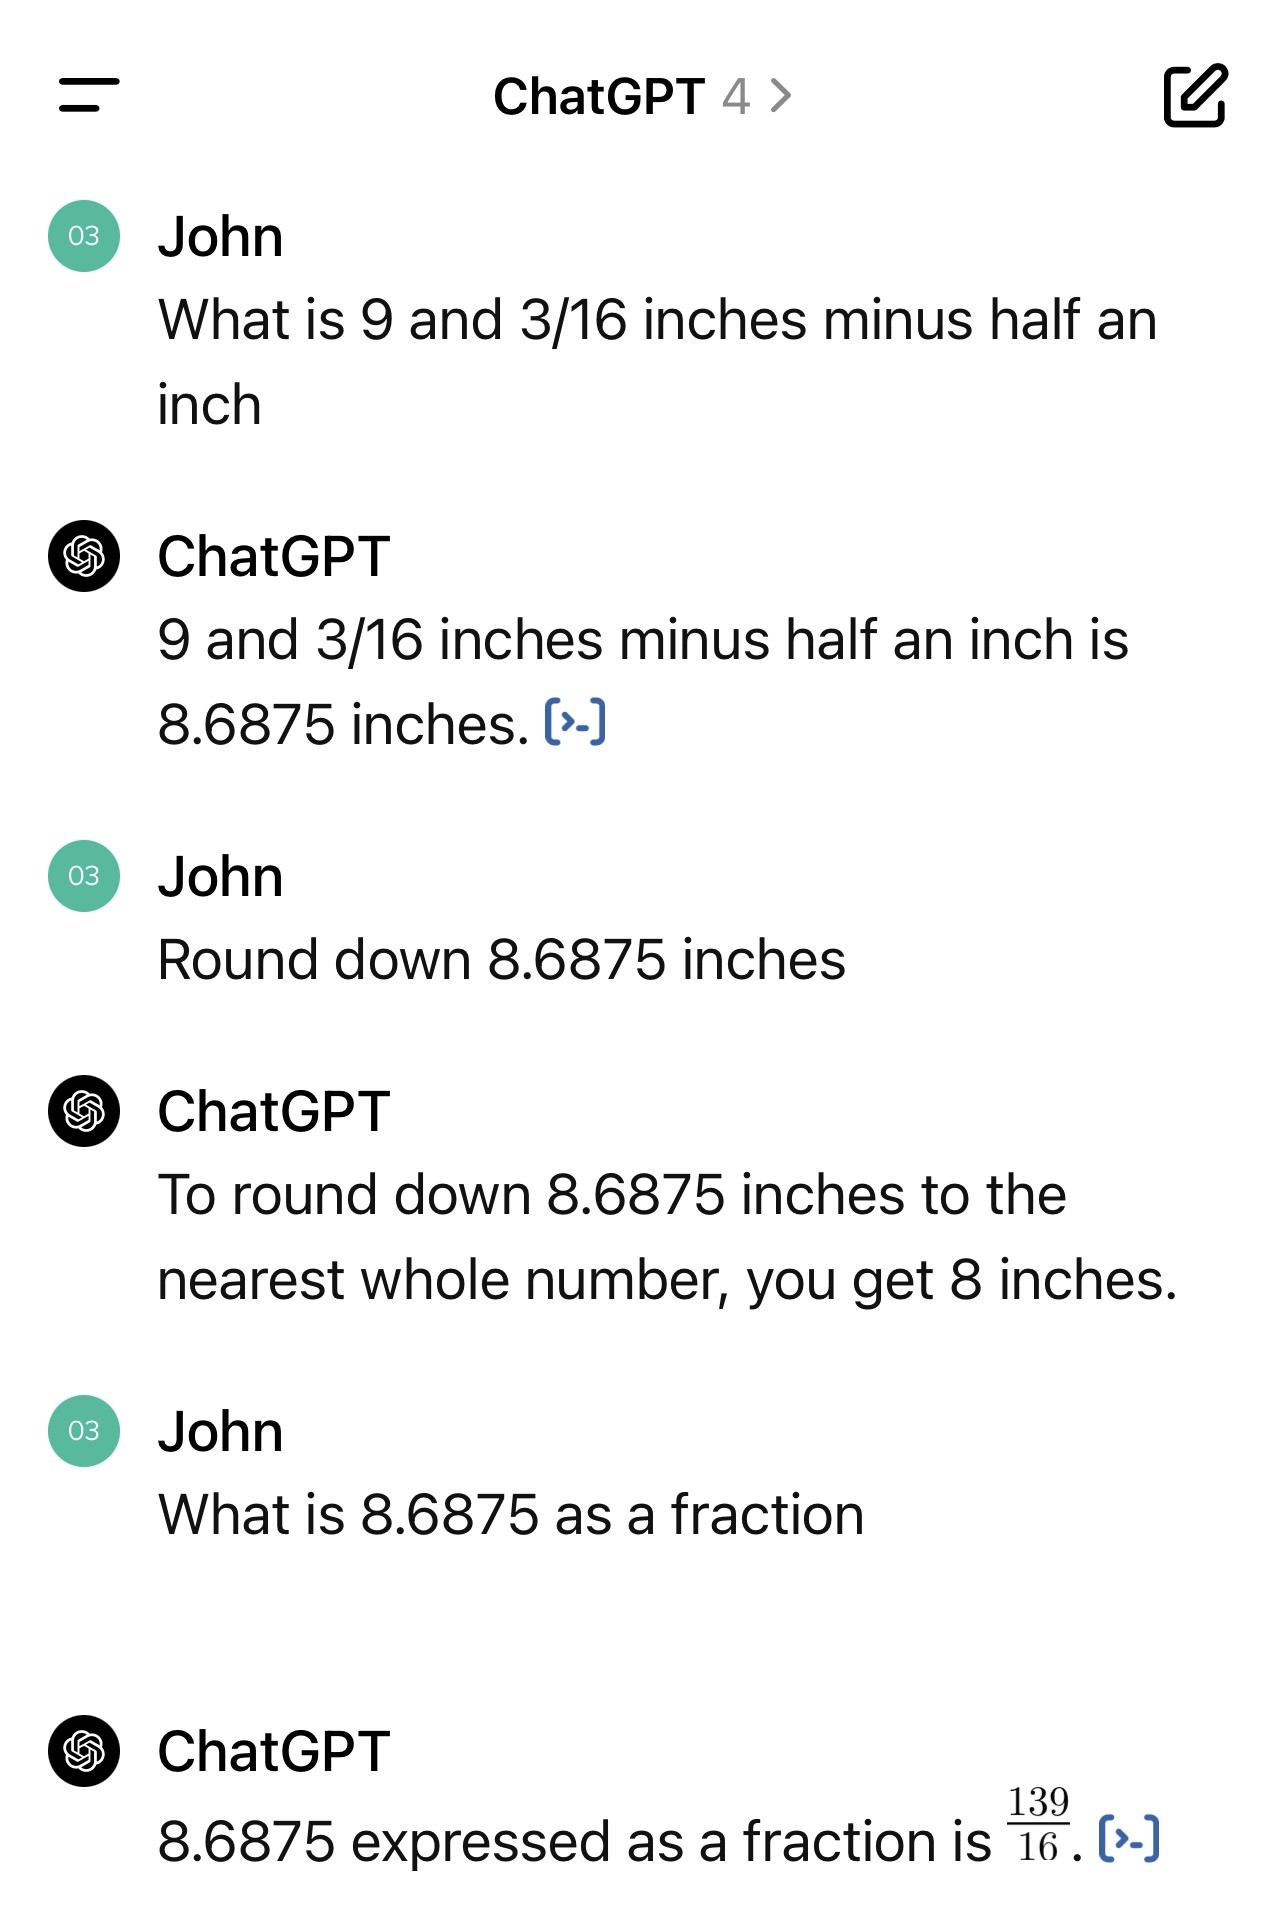
Task: Select the 'you get 8 inches' response text
Action: [962, 1280]
